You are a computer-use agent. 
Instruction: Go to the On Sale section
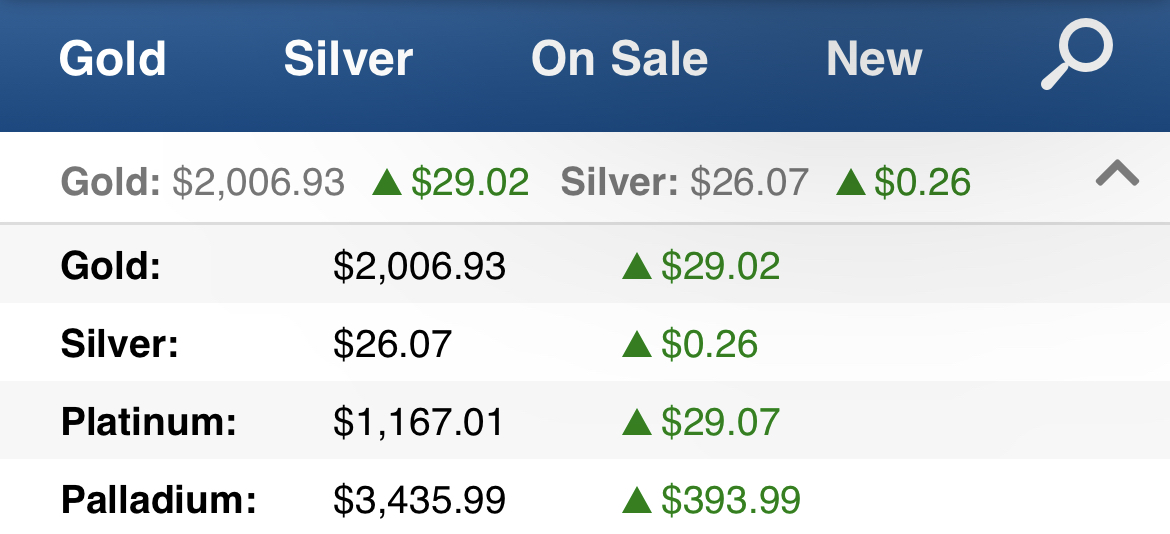coord(619,59)
